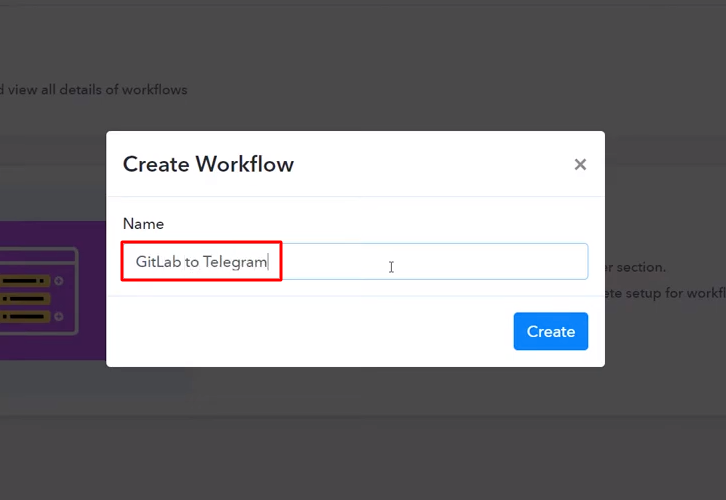Click top plus icon in purple illustration

(x=59, y=281)
